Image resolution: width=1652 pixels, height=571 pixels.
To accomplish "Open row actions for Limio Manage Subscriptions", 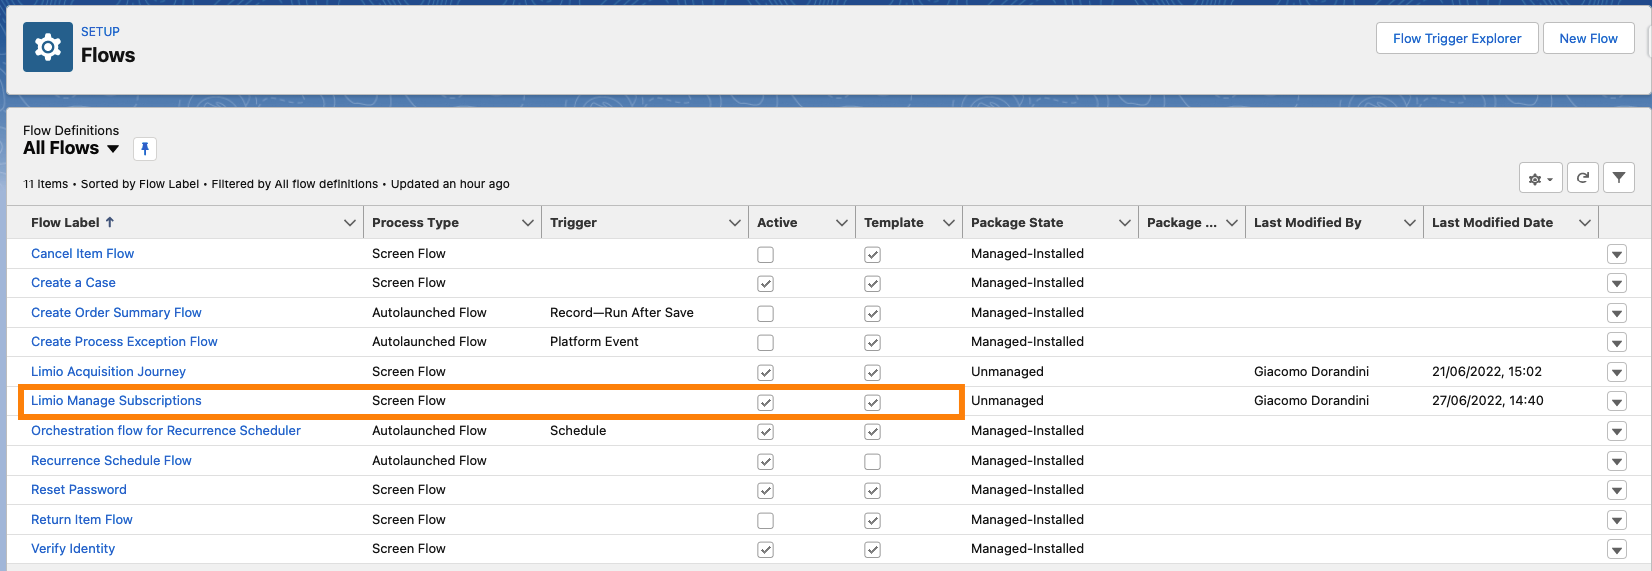I will [x=1617, y=401].
